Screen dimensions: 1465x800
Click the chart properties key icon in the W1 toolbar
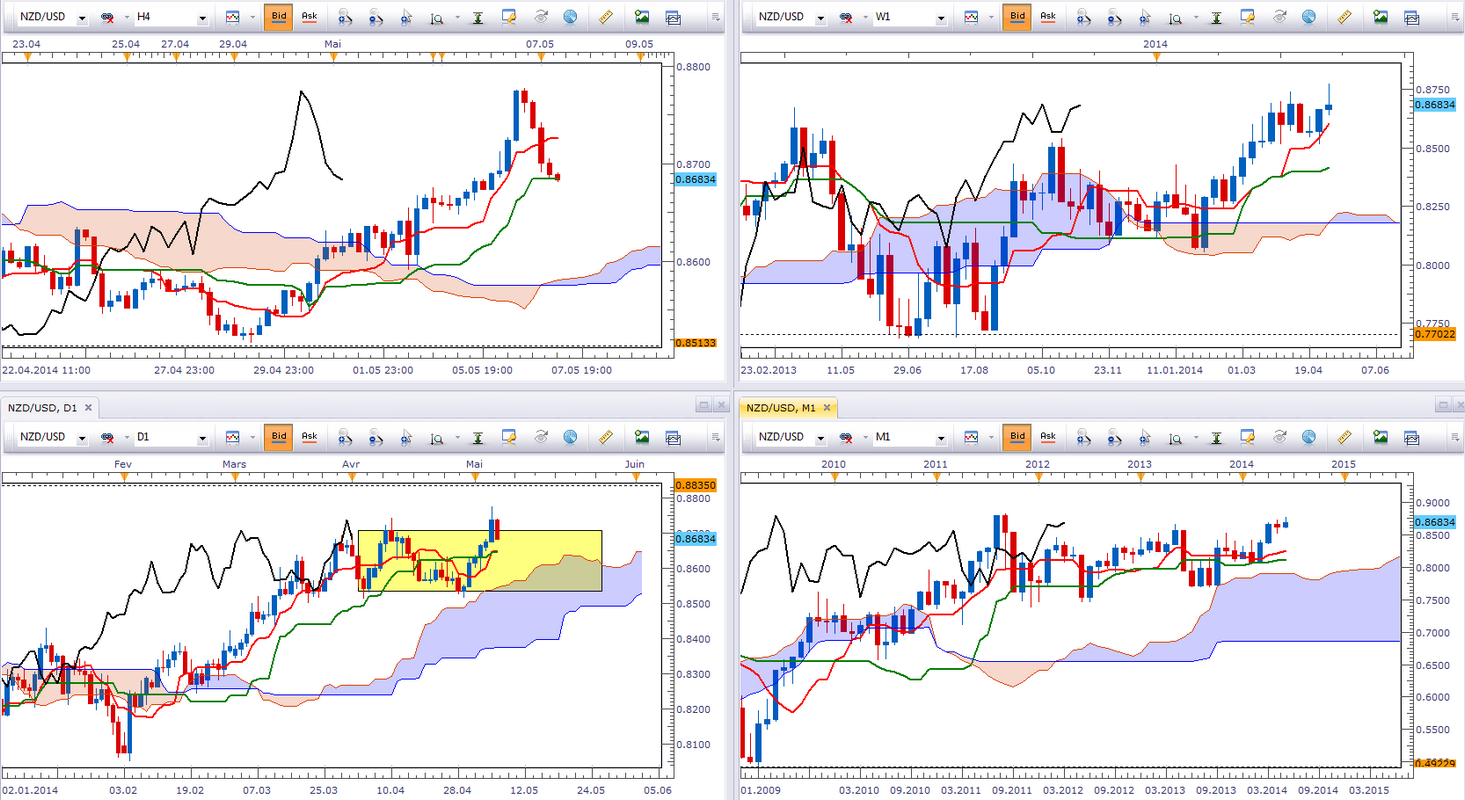click(1249, 17)
